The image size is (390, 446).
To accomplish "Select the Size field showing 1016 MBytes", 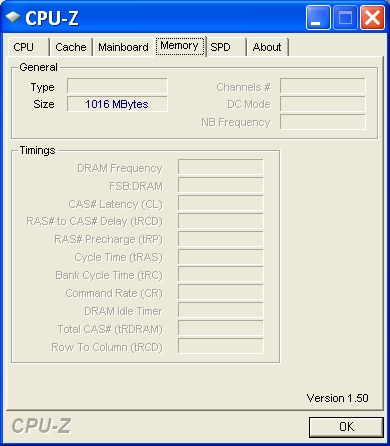I will pyautogui.click(x=117, y=104).
